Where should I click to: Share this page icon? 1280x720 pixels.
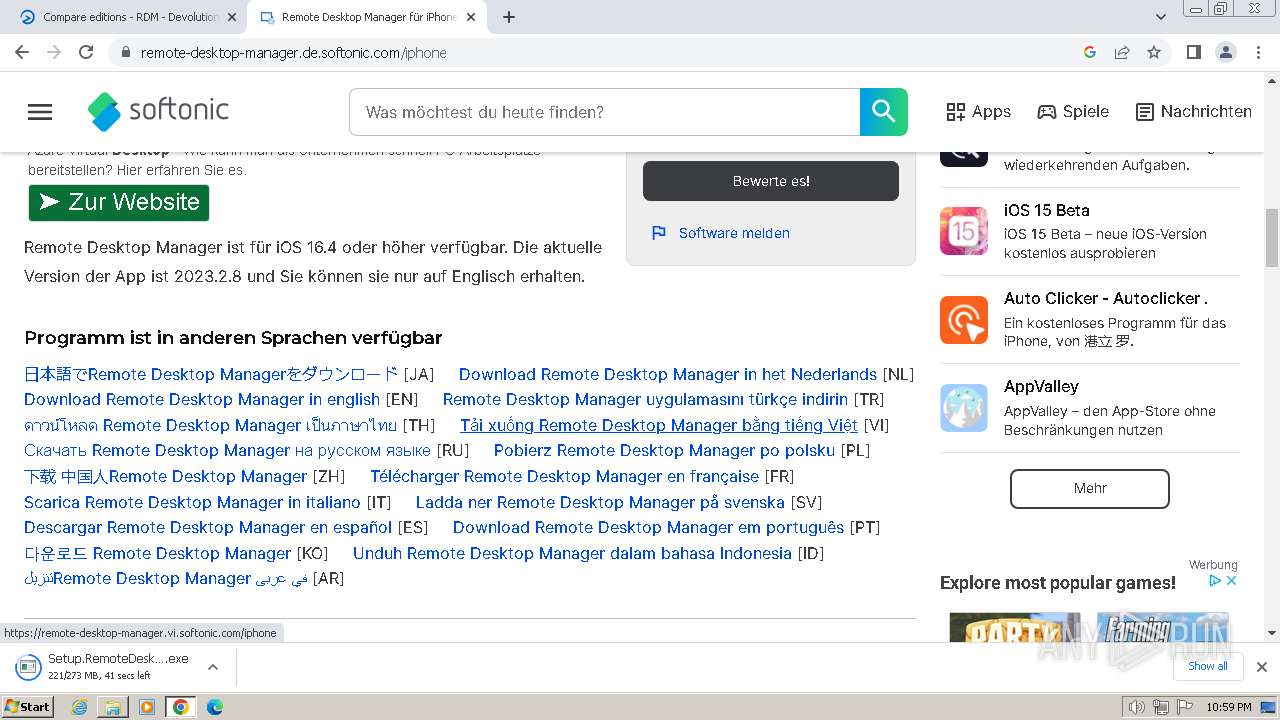(1122, 52)
